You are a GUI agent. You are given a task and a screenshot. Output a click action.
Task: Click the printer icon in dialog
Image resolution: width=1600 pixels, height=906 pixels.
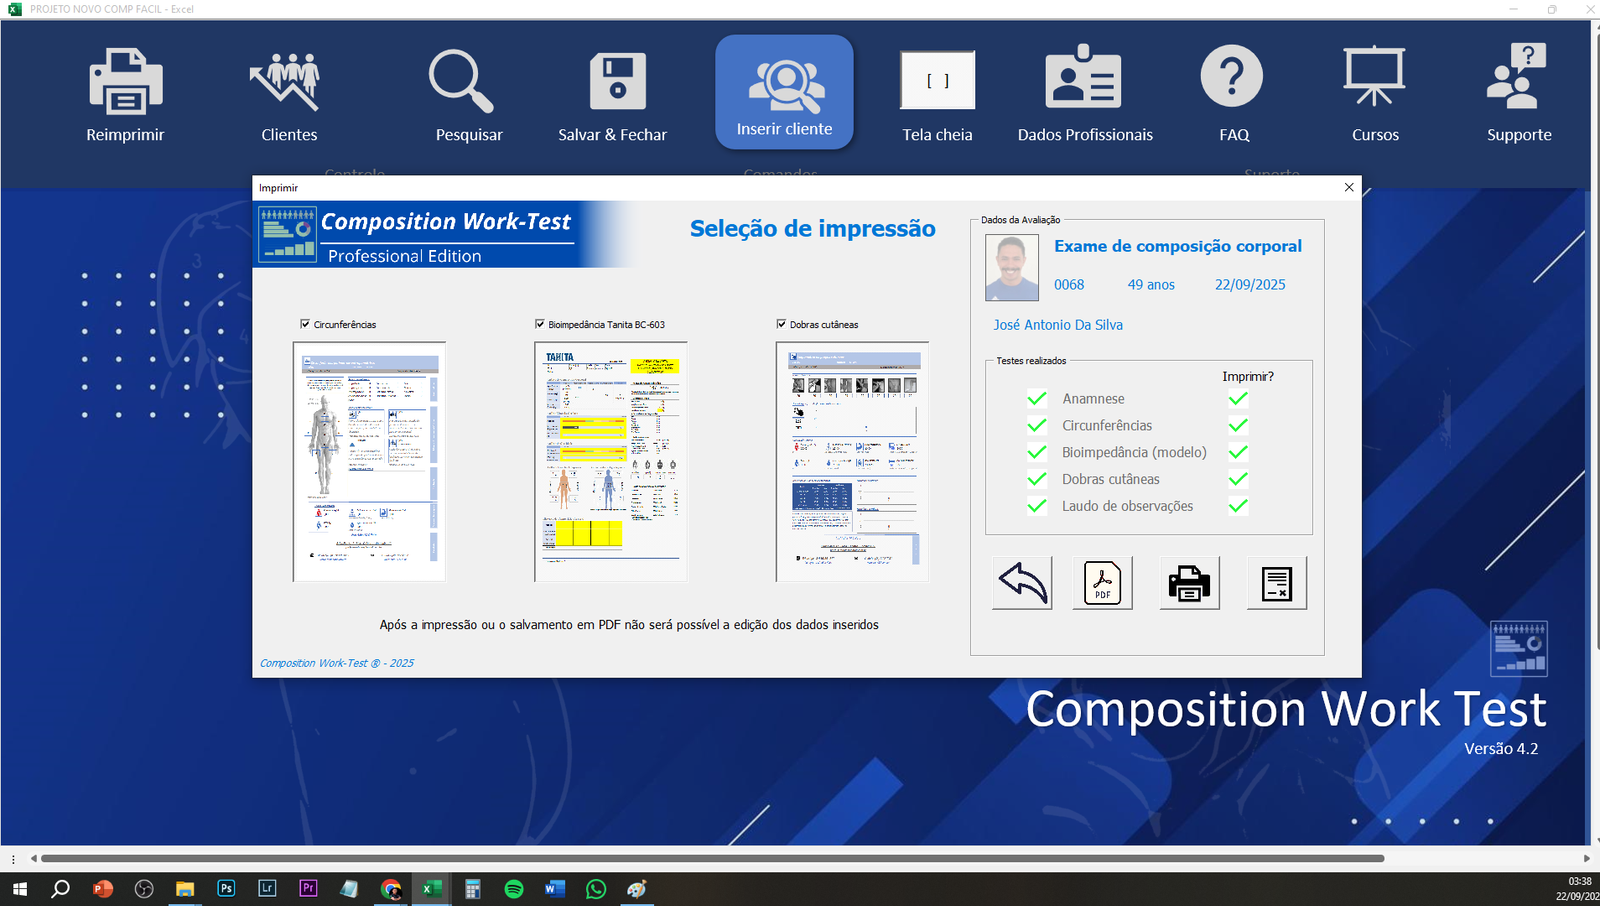[x=1189, y=583]
